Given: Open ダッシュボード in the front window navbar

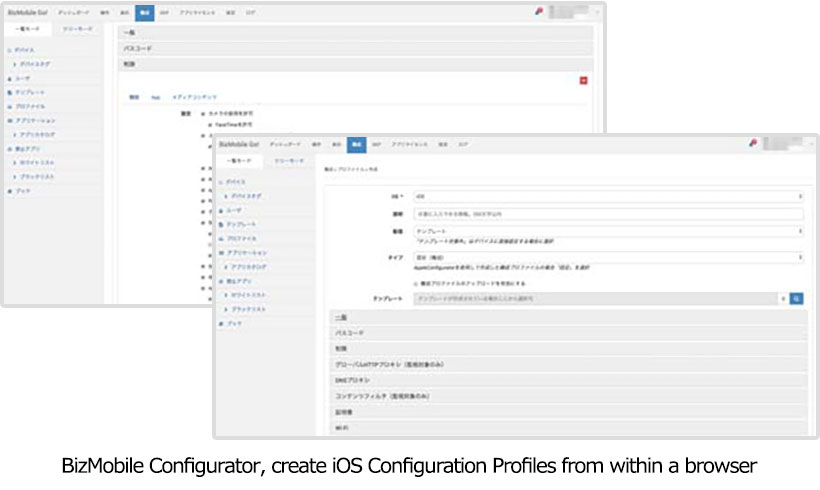Looking at the screenshot, I should pyautogui.click(x=285, y=144).
